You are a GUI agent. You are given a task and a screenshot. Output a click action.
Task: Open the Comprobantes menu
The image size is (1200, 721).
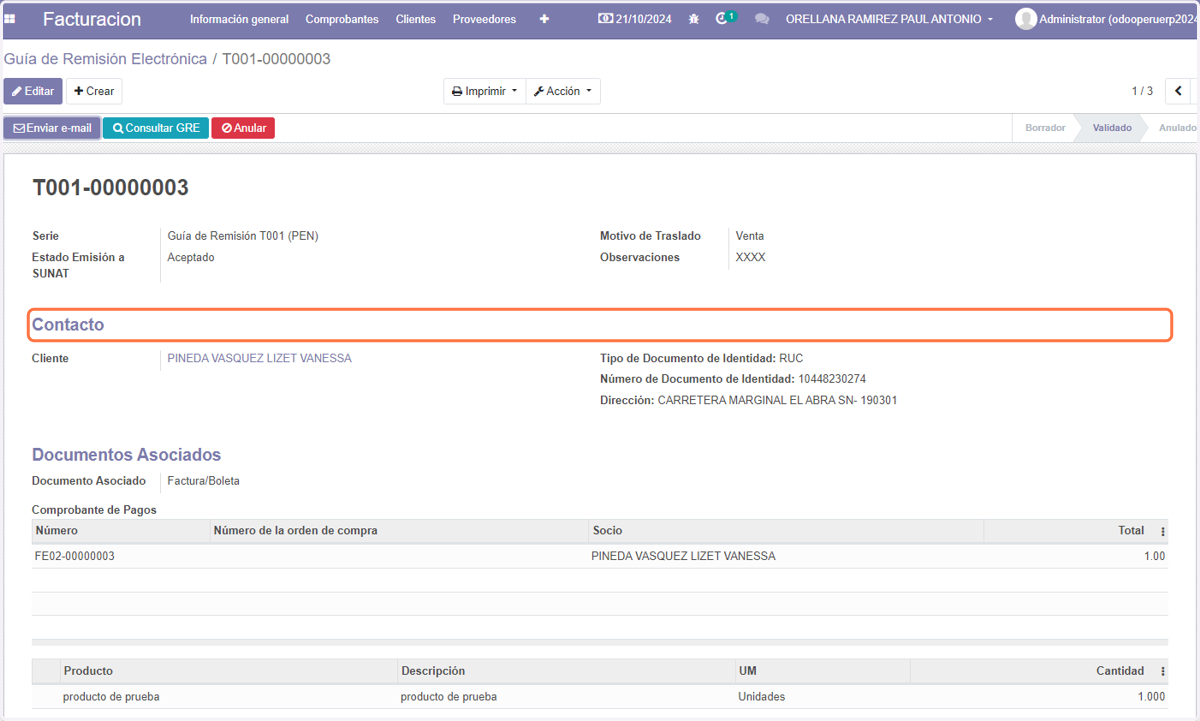pos(342,19)
